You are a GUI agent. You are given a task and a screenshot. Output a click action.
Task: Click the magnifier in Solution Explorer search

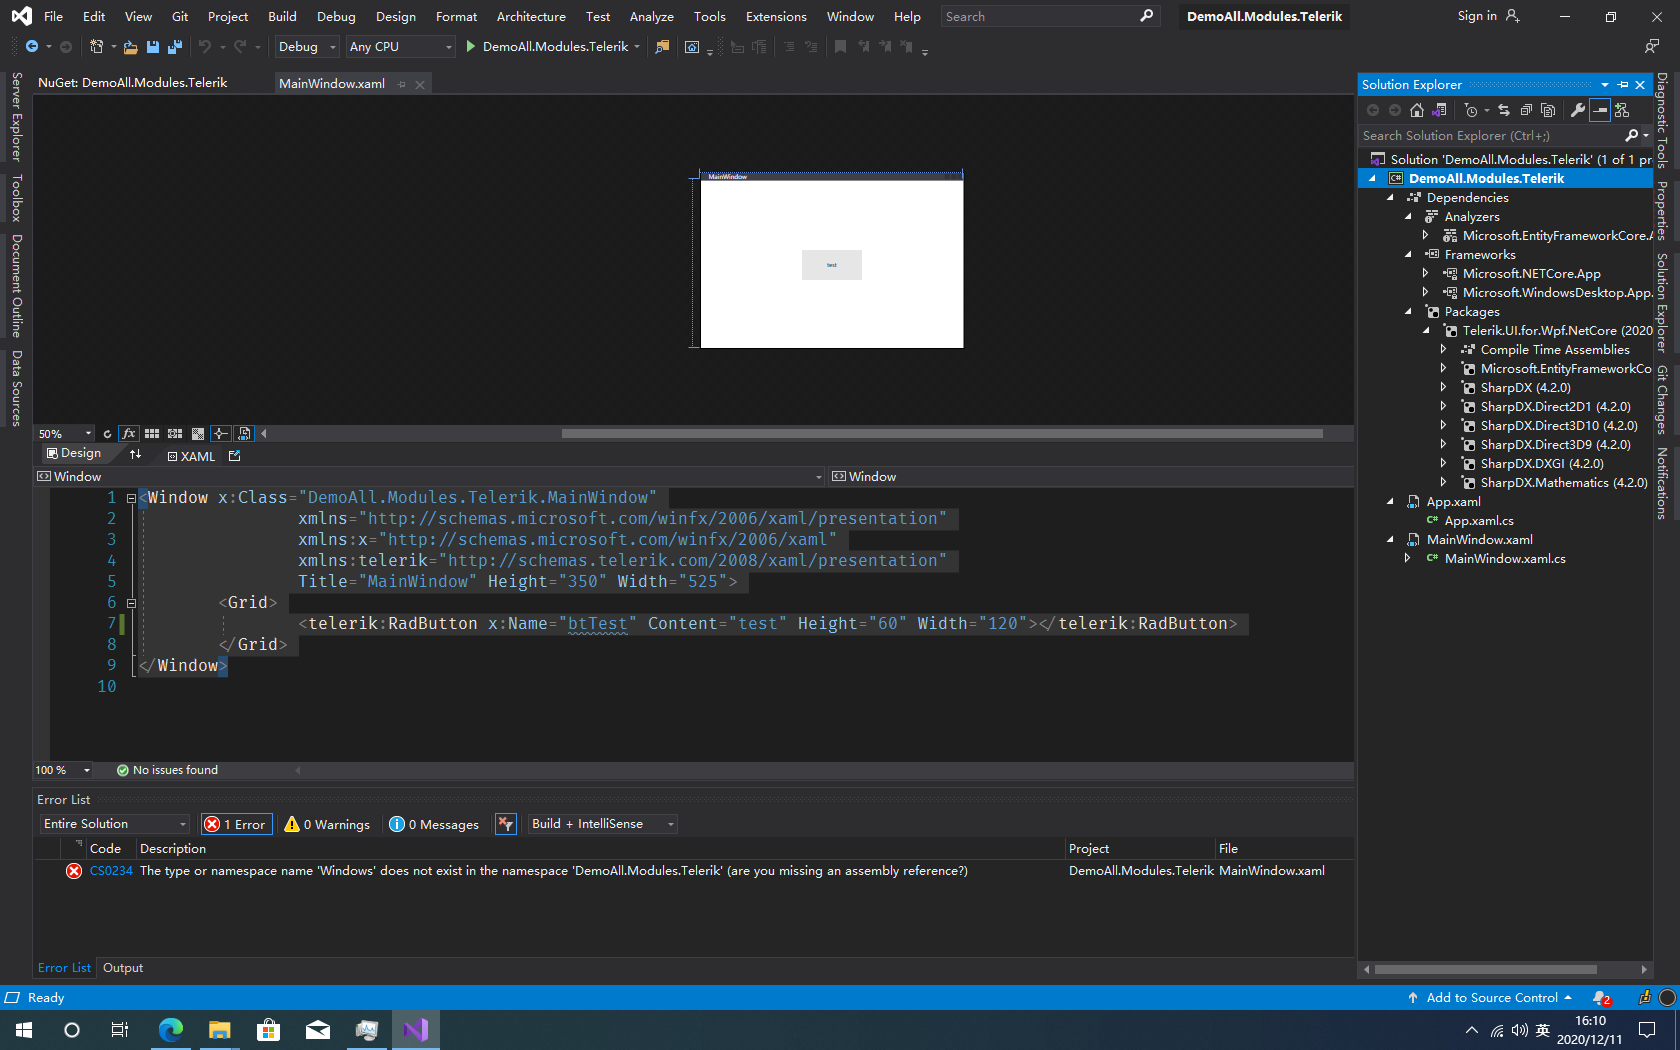coord(1632,135)
